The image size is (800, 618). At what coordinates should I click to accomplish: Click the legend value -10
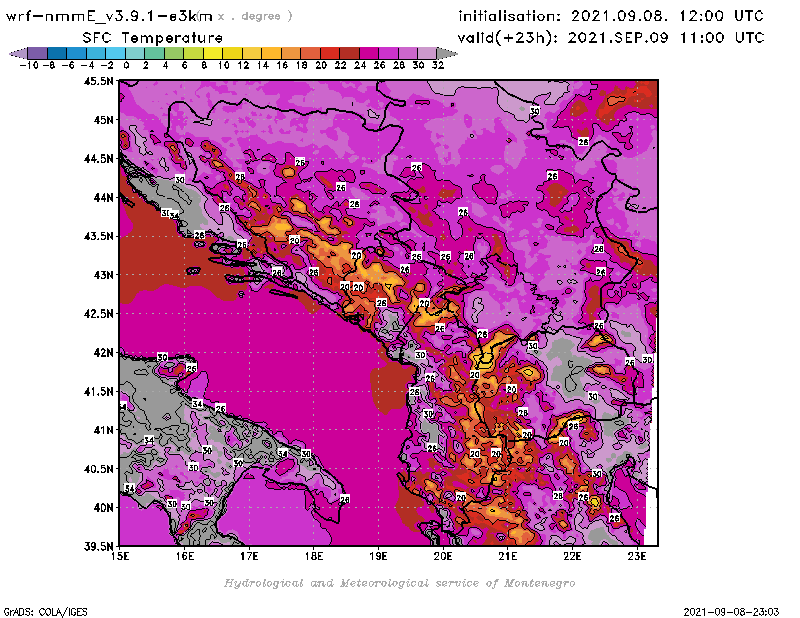[29, 65]
